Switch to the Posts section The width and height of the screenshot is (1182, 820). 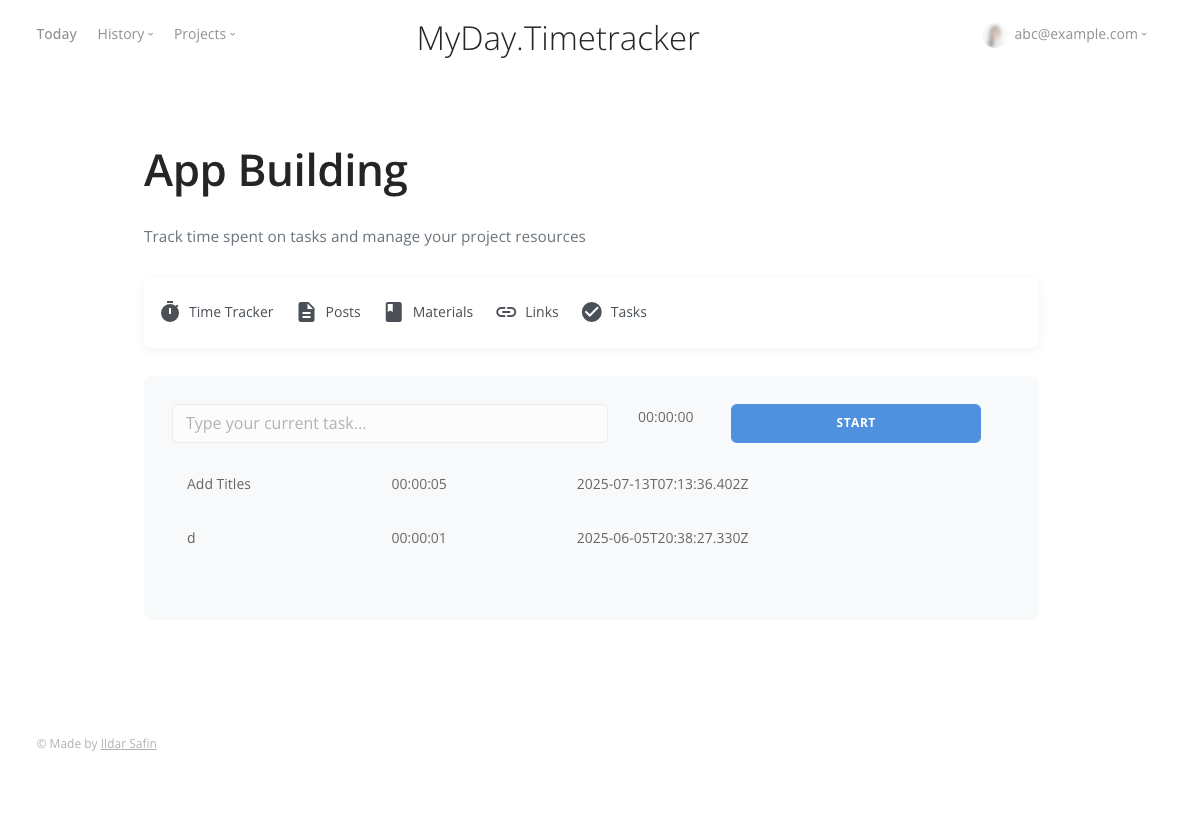[342, 312]
